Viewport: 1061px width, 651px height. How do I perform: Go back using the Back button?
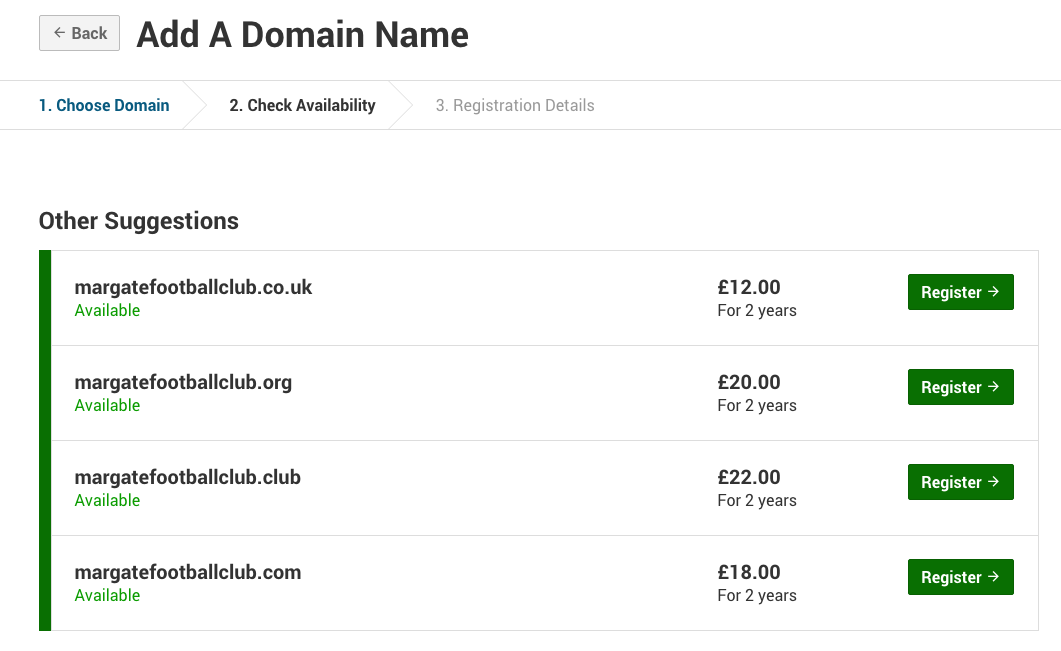pos(79,33)
